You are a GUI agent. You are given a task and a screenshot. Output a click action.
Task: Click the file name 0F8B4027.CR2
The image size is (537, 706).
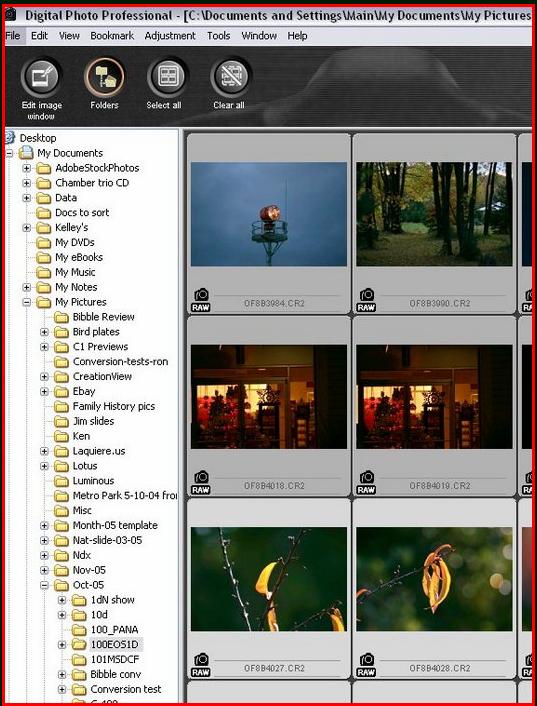coord(274,668)
